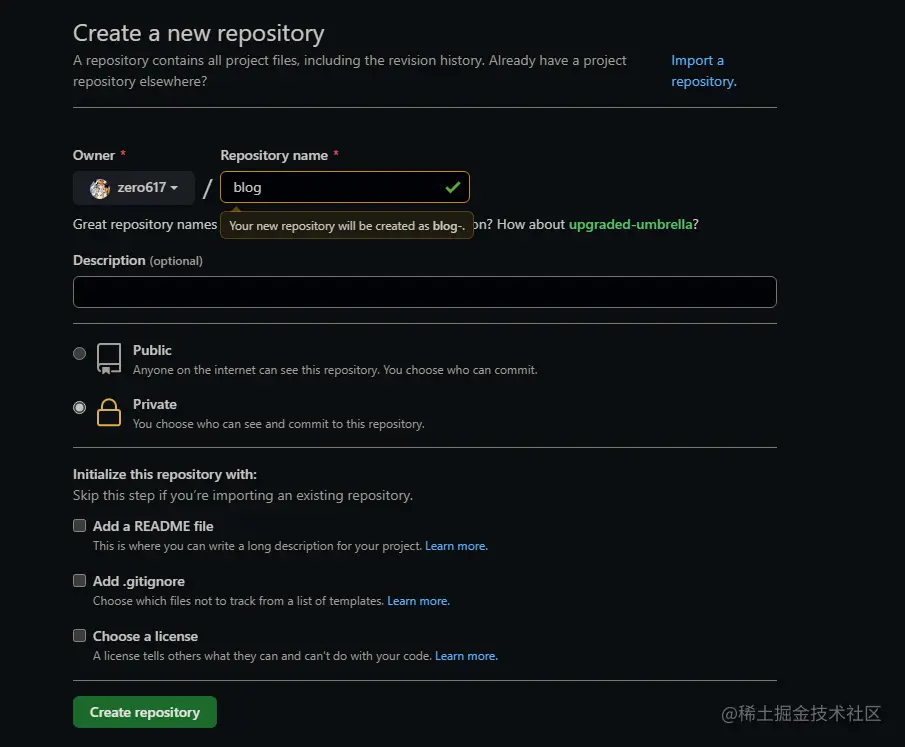The height and width of the screenshot is (747, 905).
Task: Select the Private radio button
Action: (80, 408)
